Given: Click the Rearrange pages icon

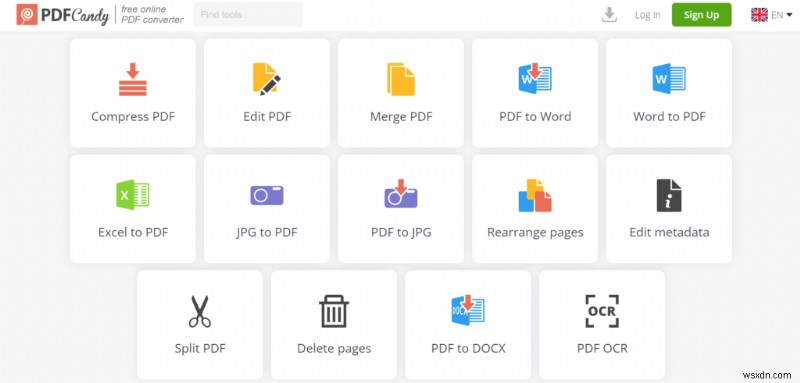Looking at the screenshot, I should point(535,195).
